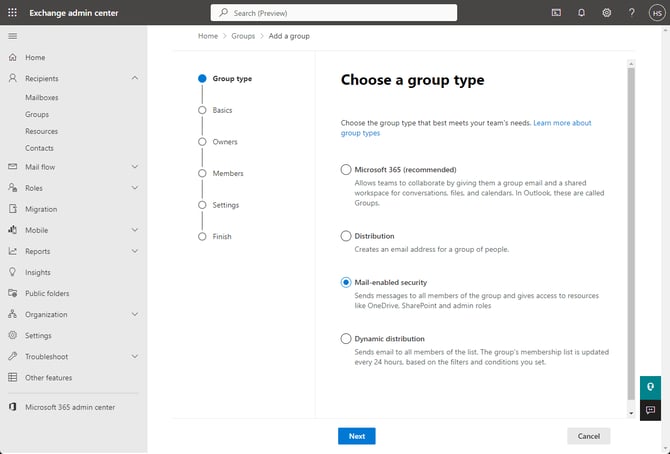The height and width of the screenshot is (454, 670).
Task: Click the Search (Preview) field
Action: pyautogui.click(x=334, y=13)
